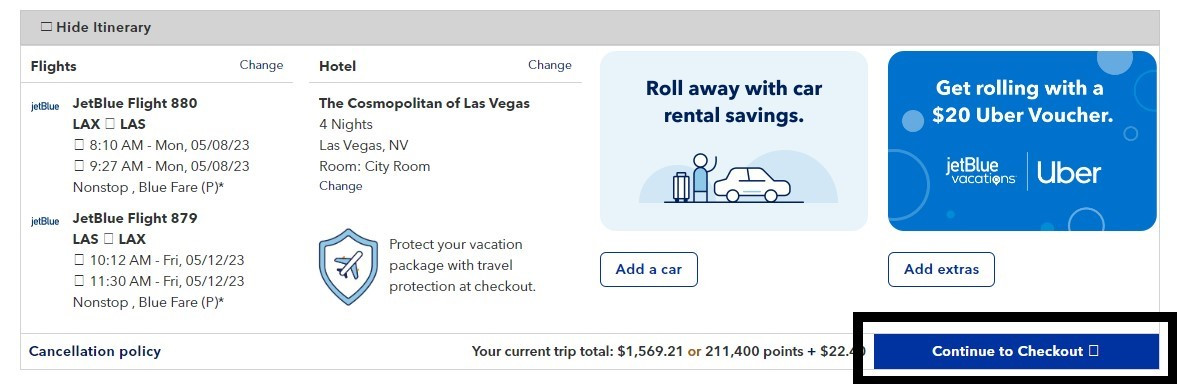This screenshot has width=1177, height=384.
Task: Click the travel protection shield icon
Action: coord(348,267)
